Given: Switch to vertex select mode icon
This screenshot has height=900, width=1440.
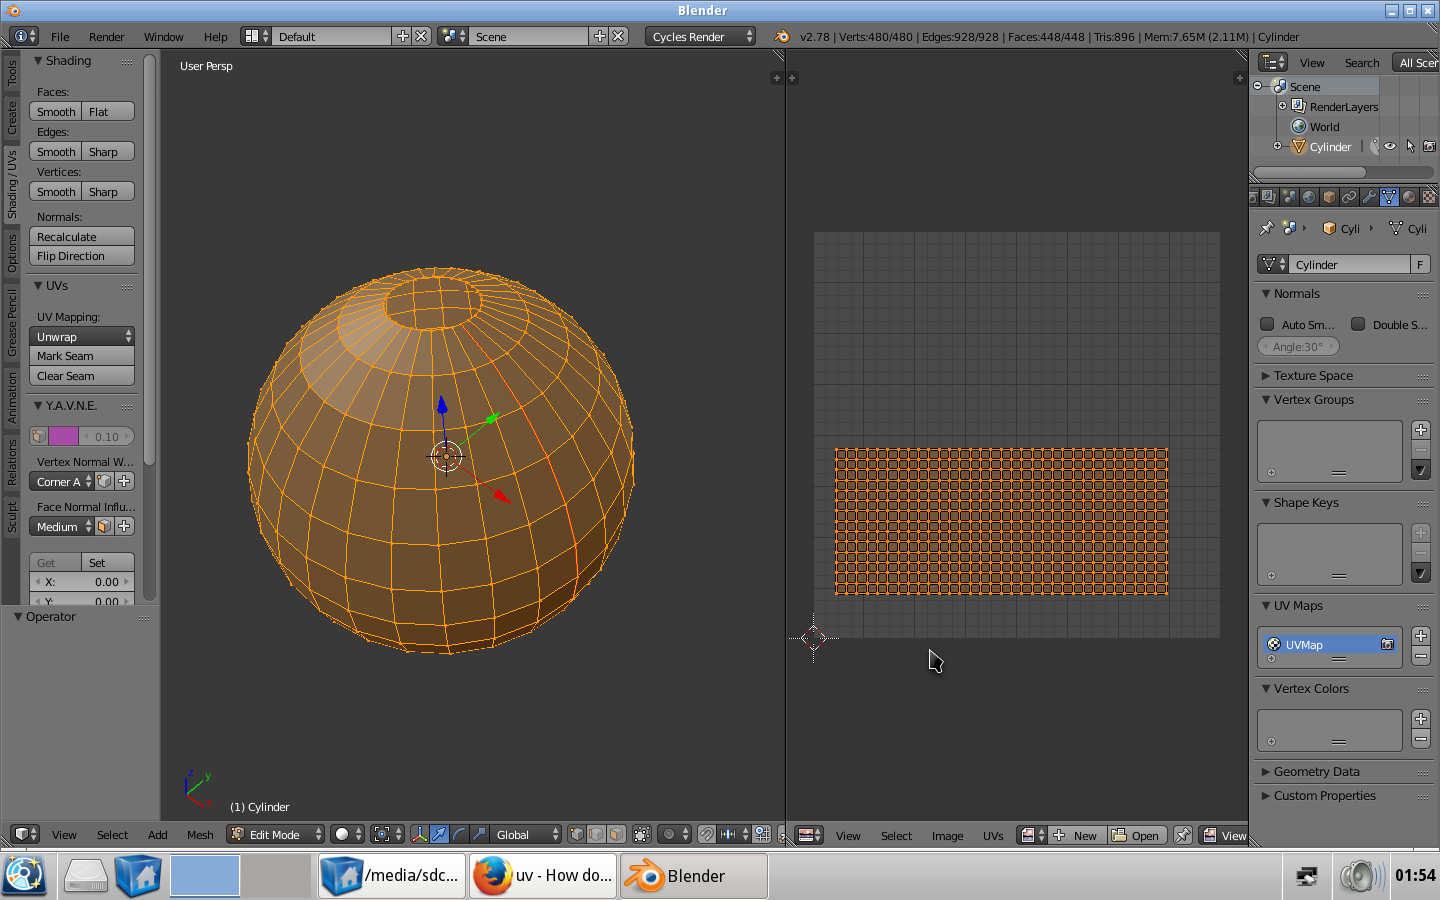Looking at the screenshot, I should (x=577, y=834).
